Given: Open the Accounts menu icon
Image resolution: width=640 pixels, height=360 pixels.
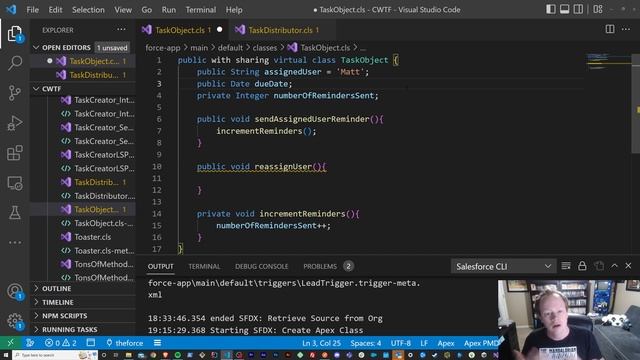Looking at the screenshot, I should (x=15, y=291).
